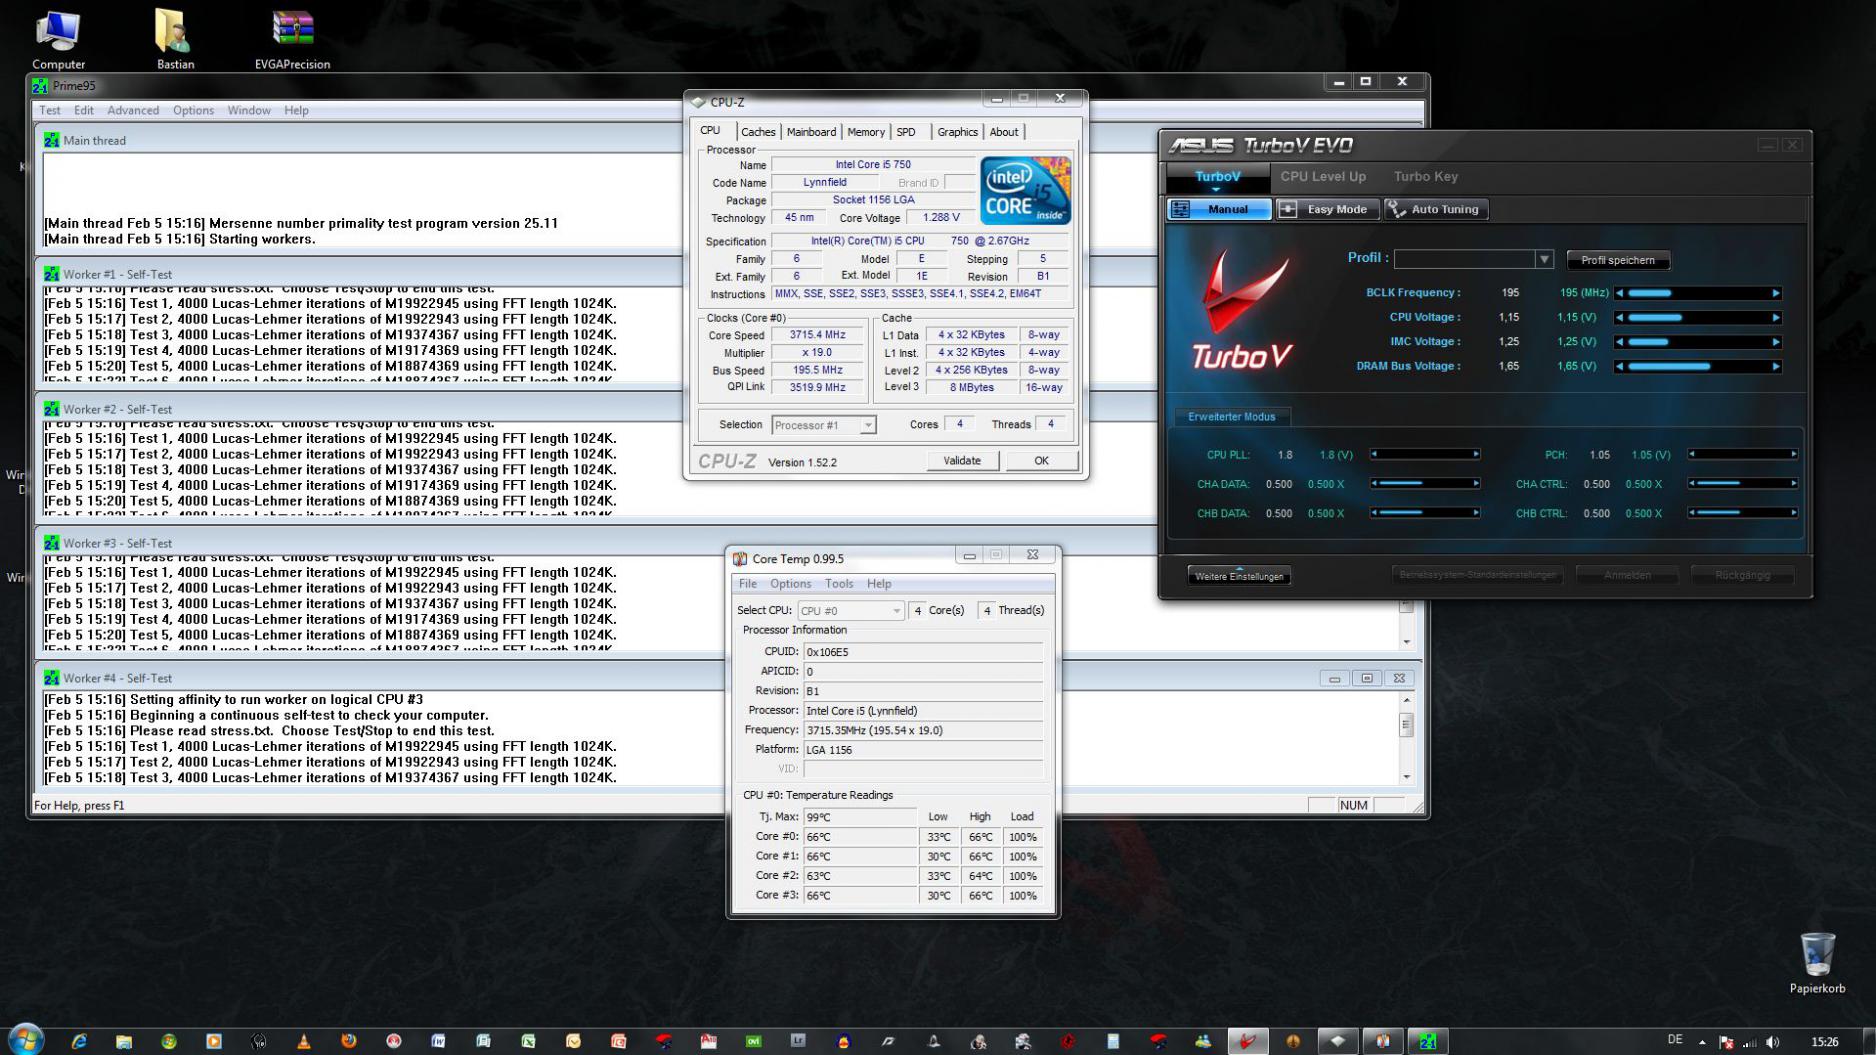Launch Firefox from the taskbar
1876x1055 pixels.
point(348,1041)
